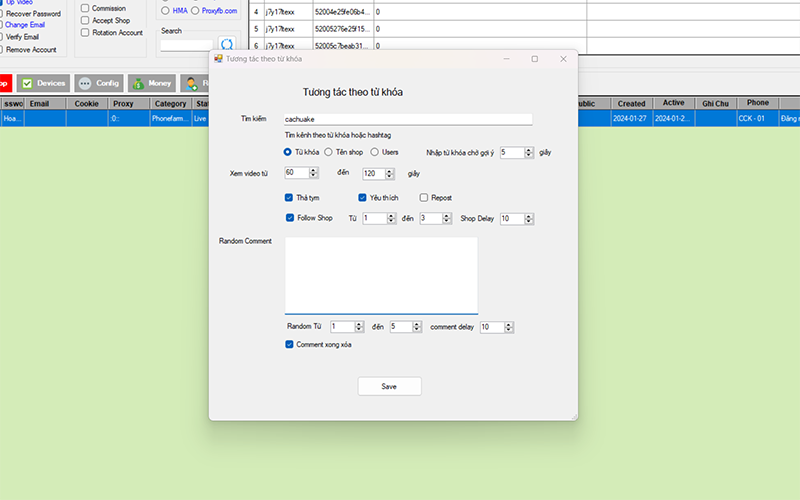This screenshot has width=800, height=500.
Task: Click the Phonefarm category cell
Action: tap(170, 118)
